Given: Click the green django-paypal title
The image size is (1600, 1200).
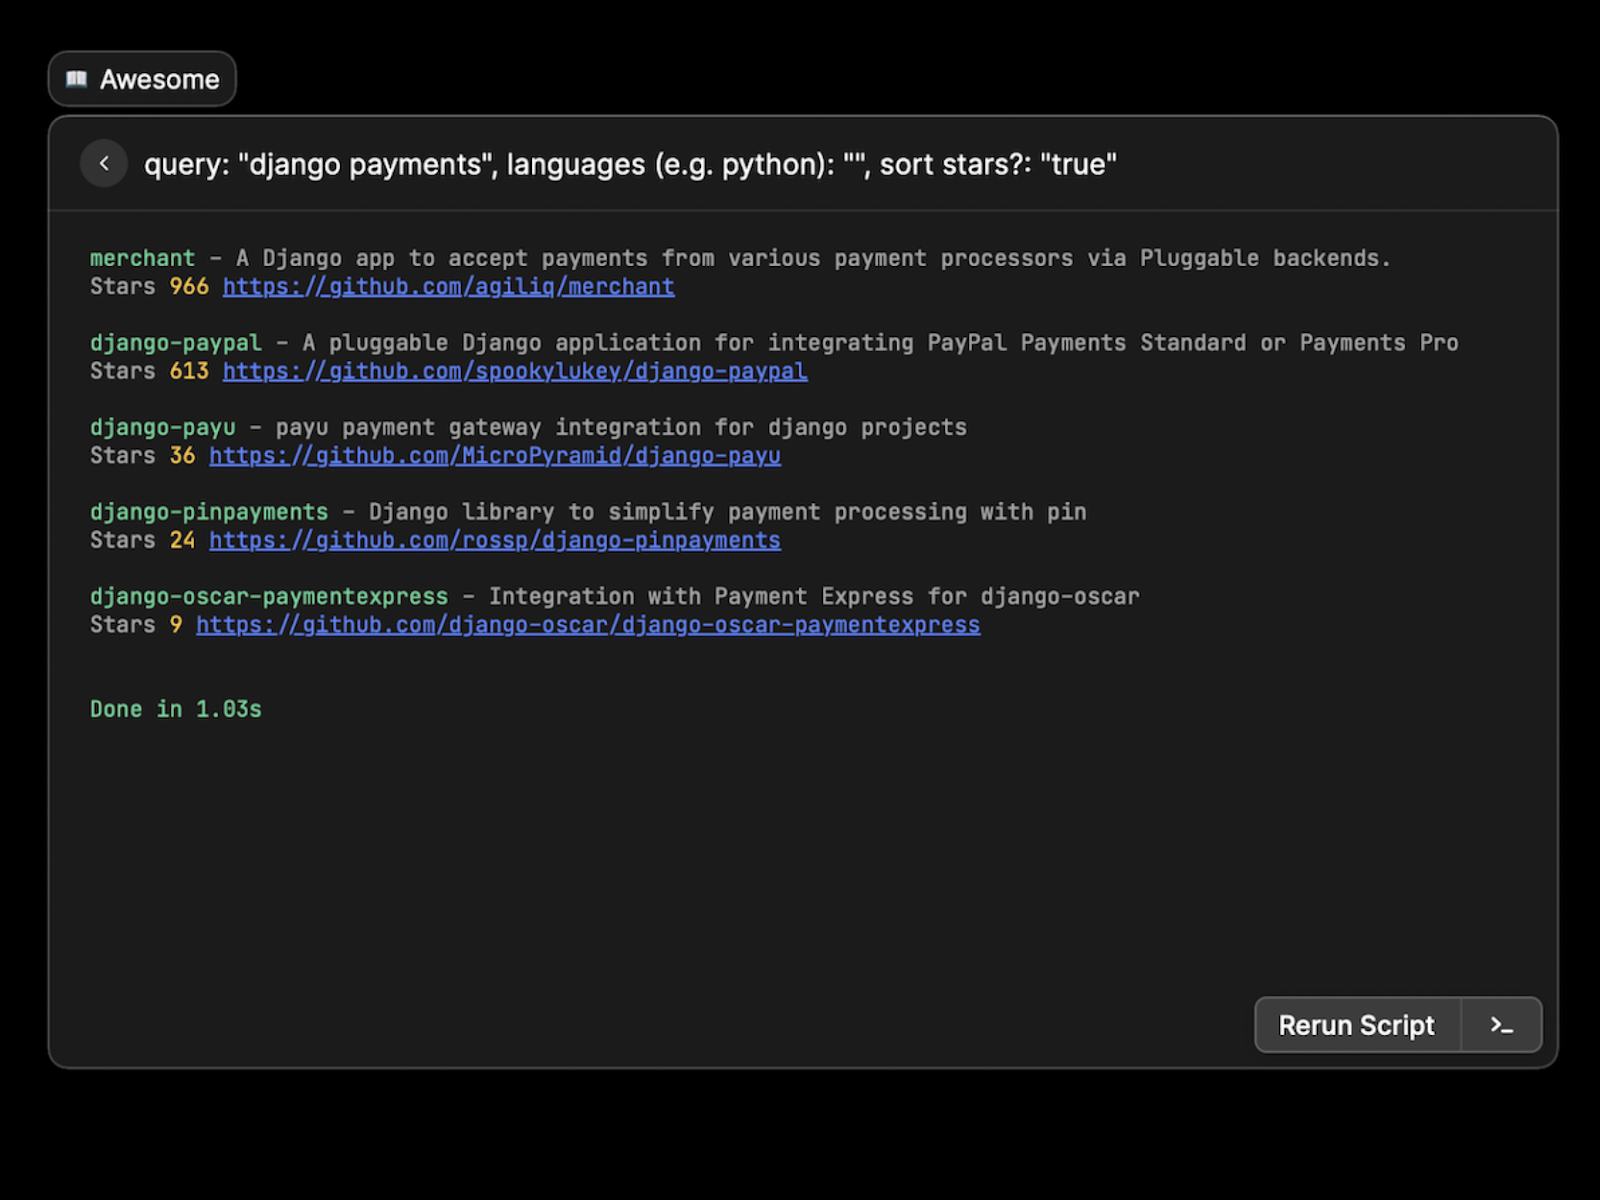Looking at the screenshot, I should click(176, 343).
